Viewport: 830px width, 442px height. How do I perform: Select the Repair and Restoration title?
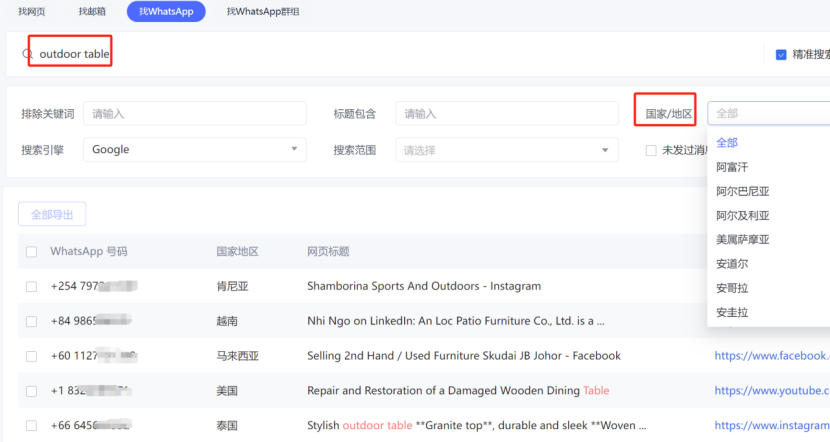coord(458,391)
